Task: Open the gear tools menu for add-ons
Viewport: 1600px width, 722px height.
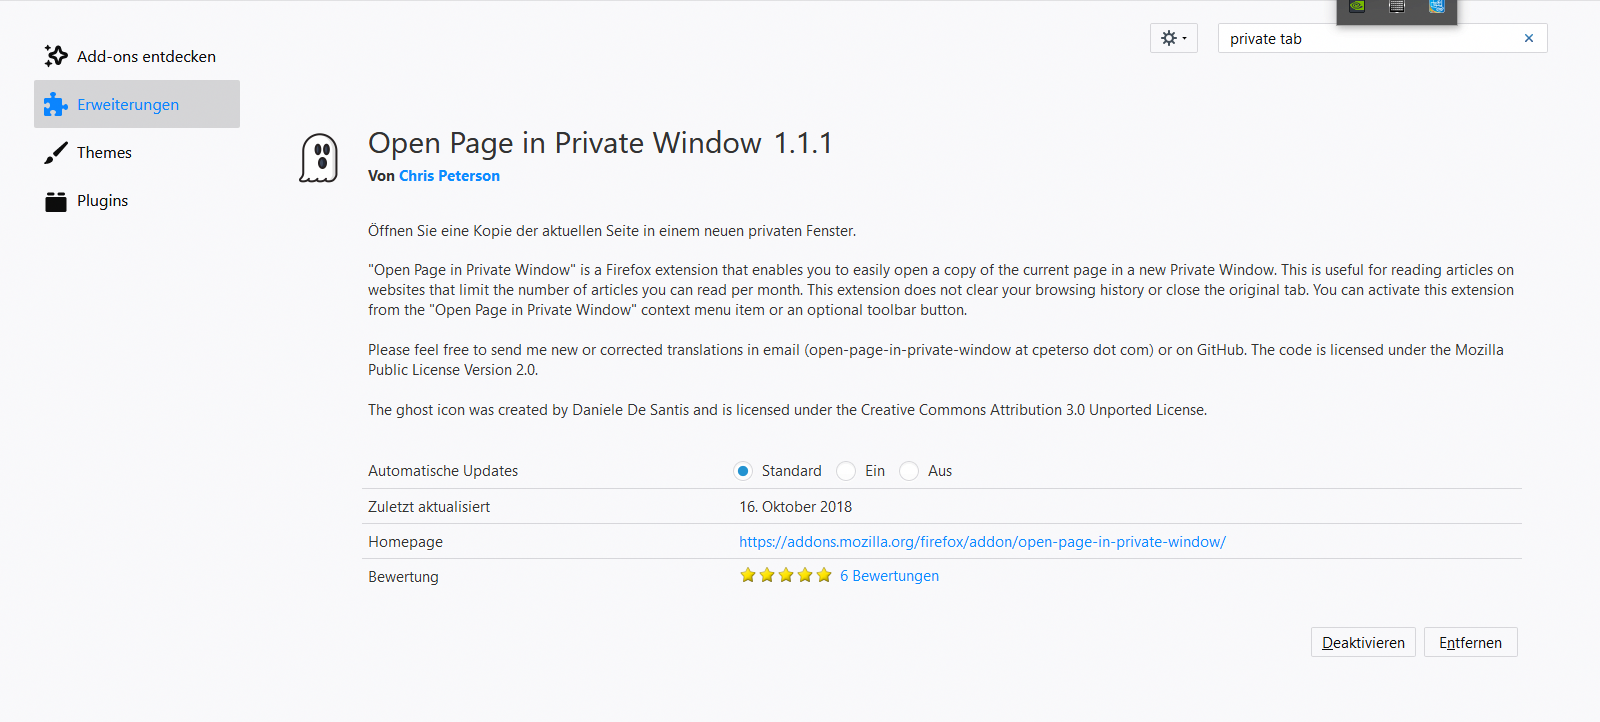Action: 1174,38
